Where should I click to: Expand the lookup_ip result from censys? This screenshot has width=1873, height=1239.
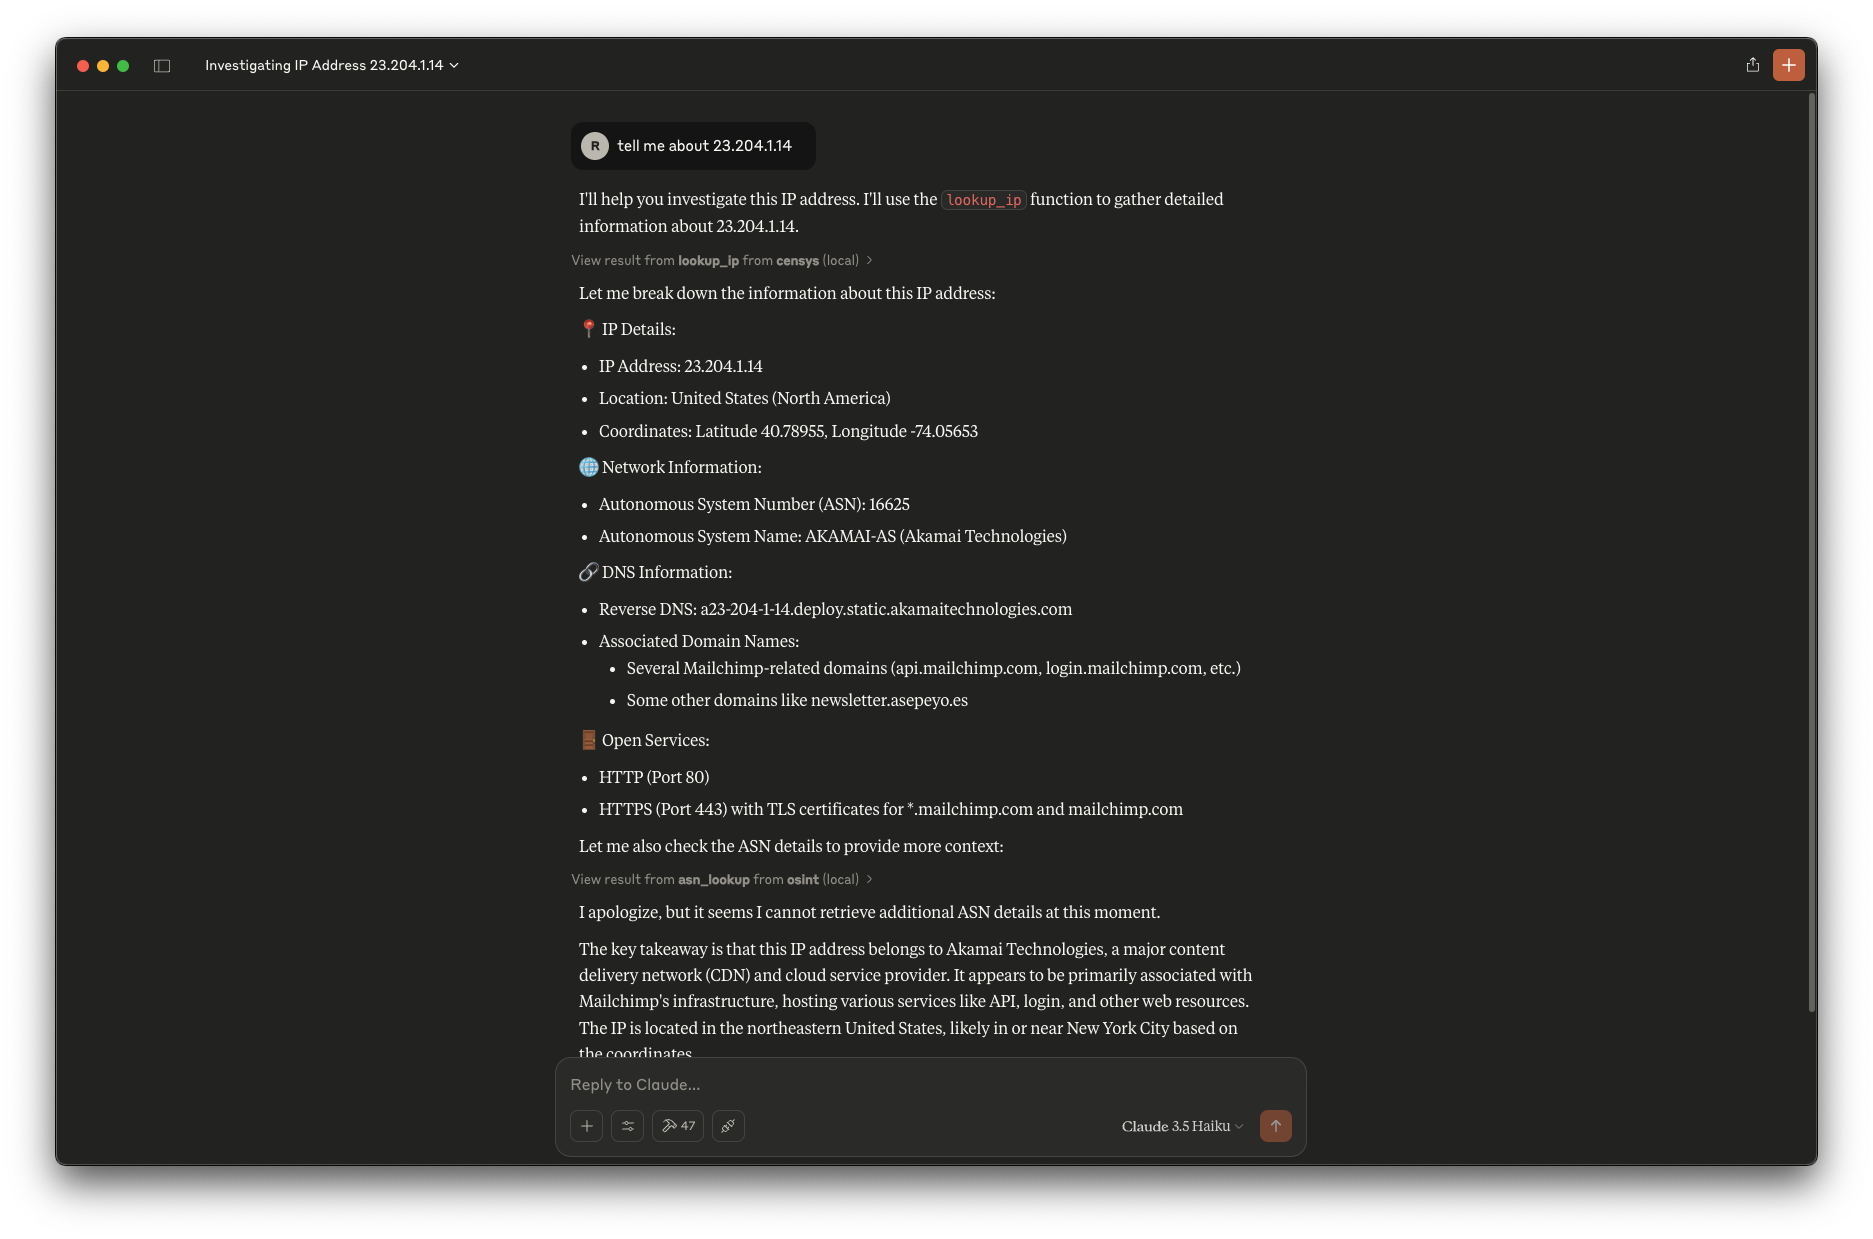(x=721, y=261)
